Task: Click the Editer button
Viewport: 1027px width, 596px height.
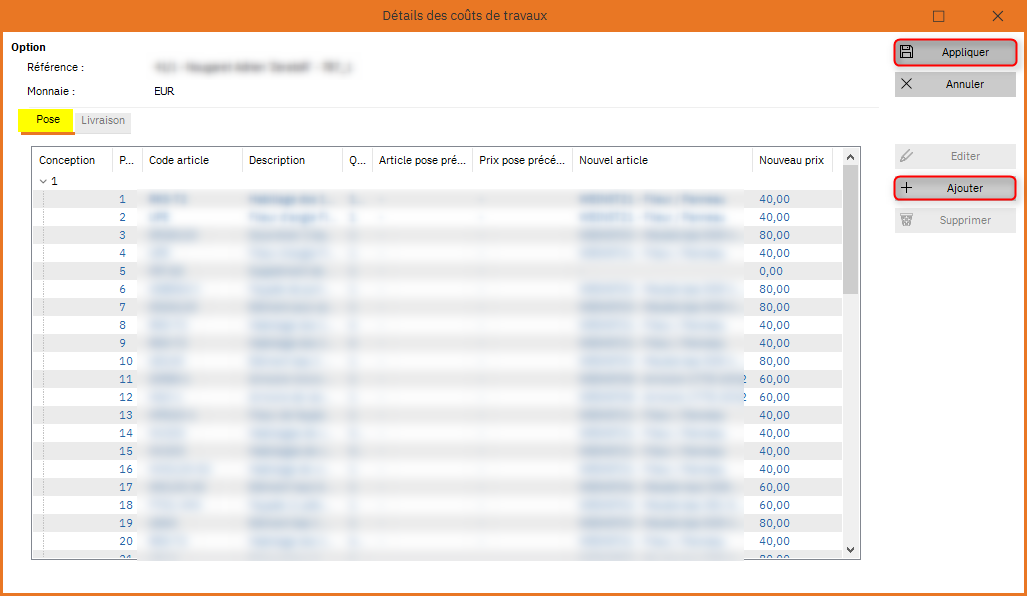Action: point(955,156)
